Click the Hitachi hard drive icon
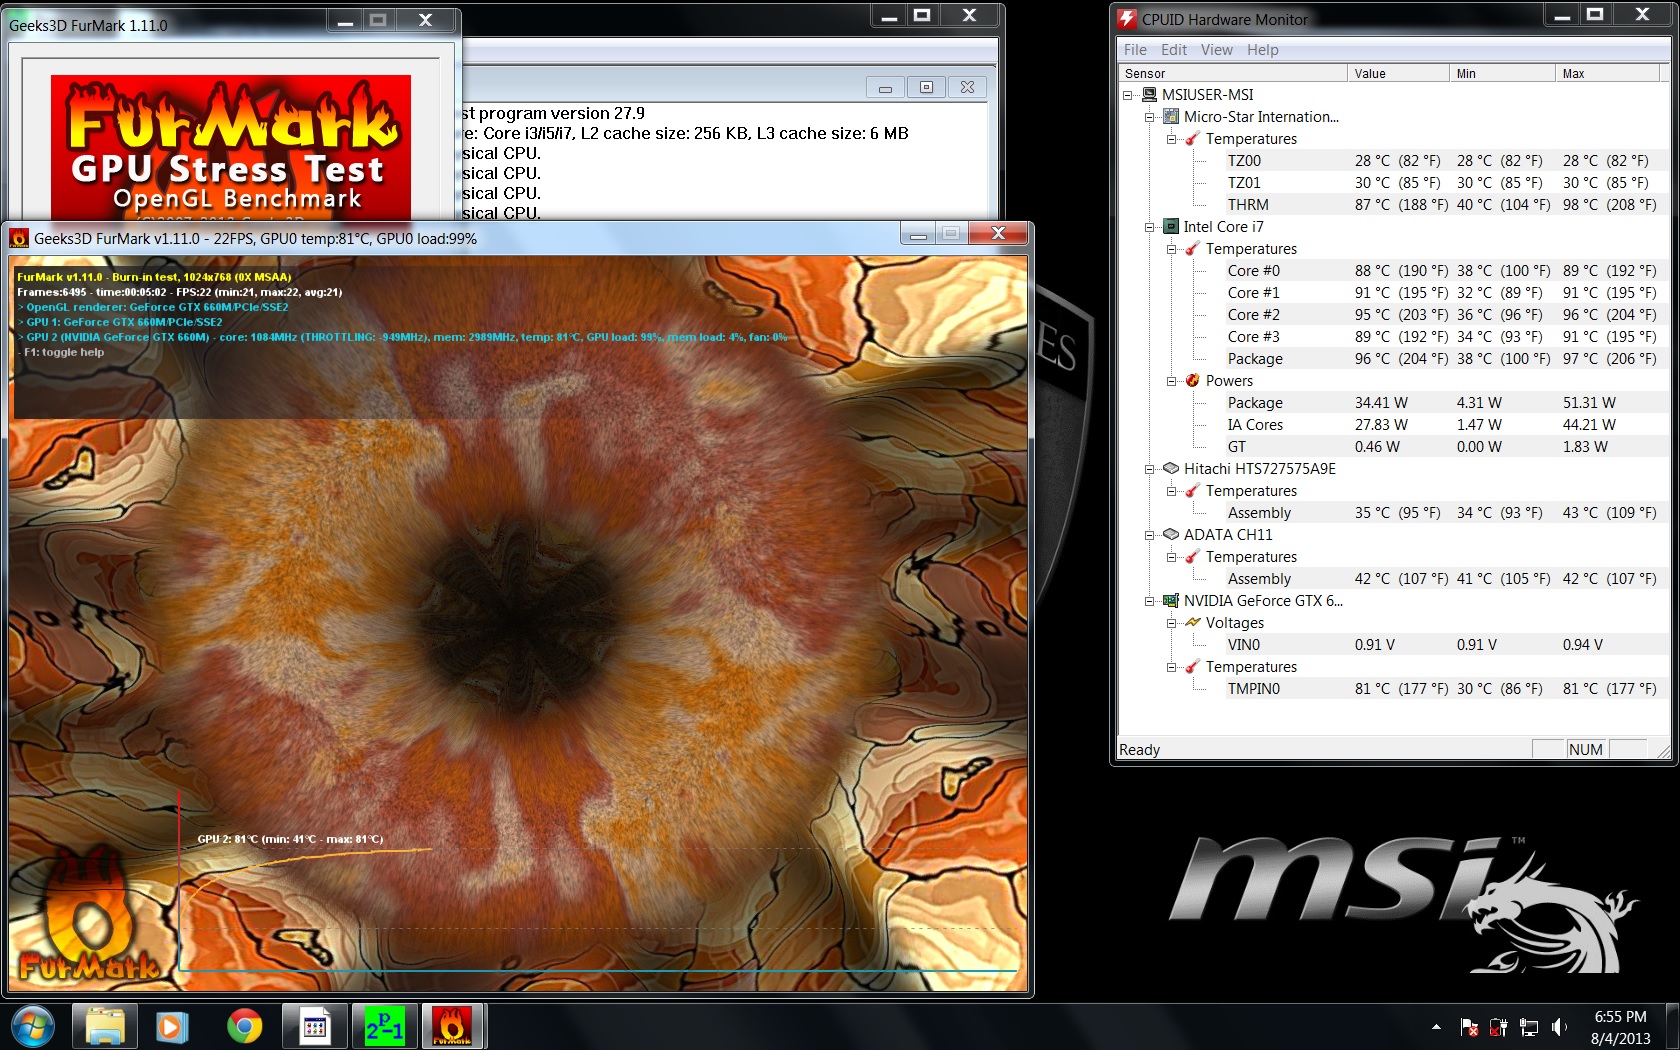1680x1050 pixels. pyautogui.click(x=1171, y=468)
